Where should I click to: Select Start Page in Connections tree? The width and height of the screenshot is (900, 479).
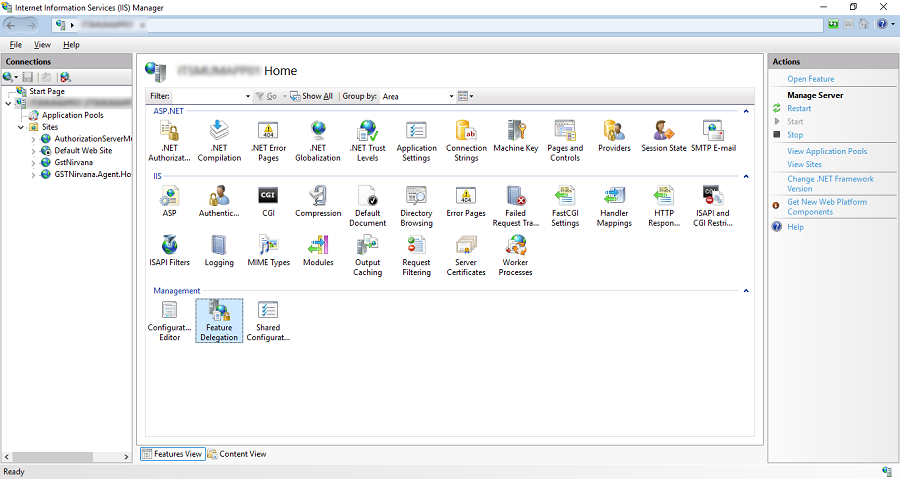pos(47,91)
